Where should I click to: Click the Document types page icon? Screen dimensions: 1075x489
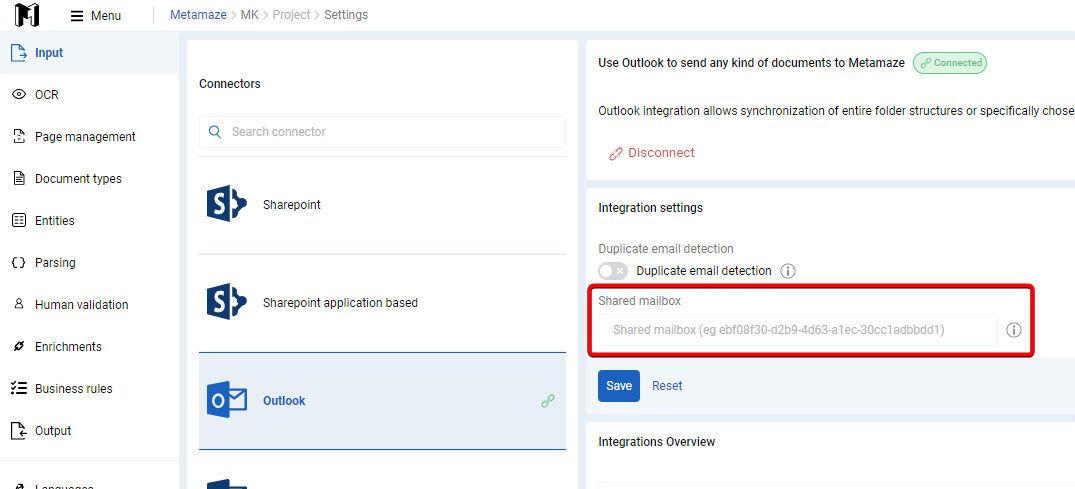(x=19, y=178)
